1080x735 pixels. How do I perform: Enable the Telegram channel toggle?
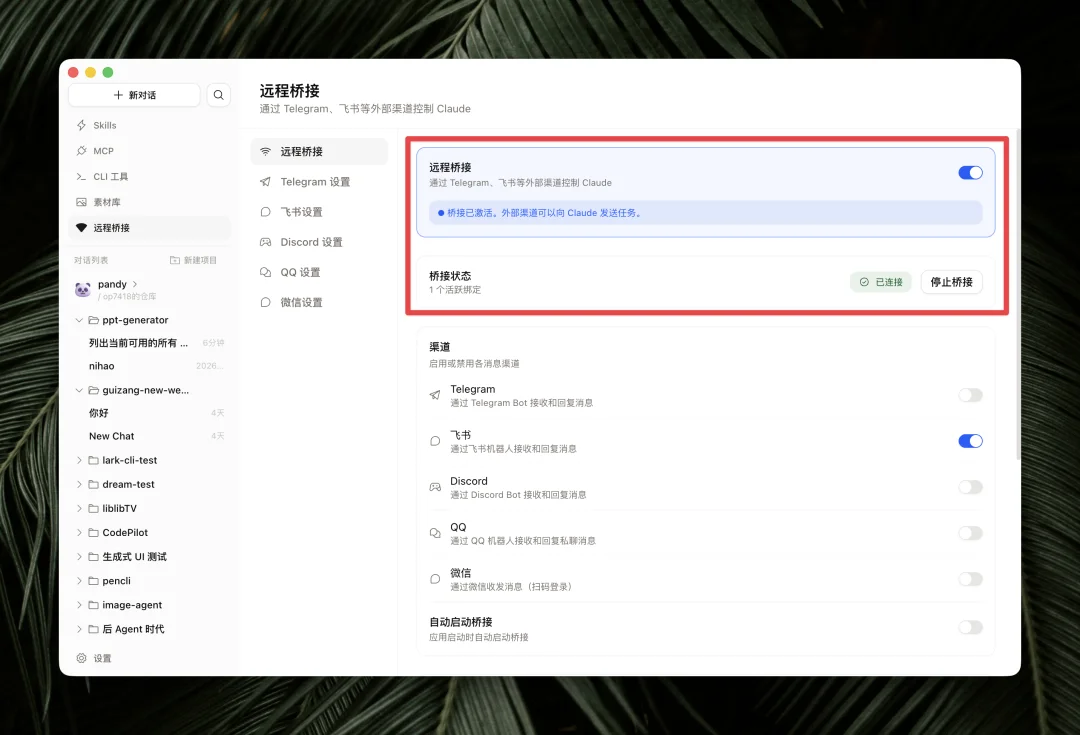(x=970, y=395)
